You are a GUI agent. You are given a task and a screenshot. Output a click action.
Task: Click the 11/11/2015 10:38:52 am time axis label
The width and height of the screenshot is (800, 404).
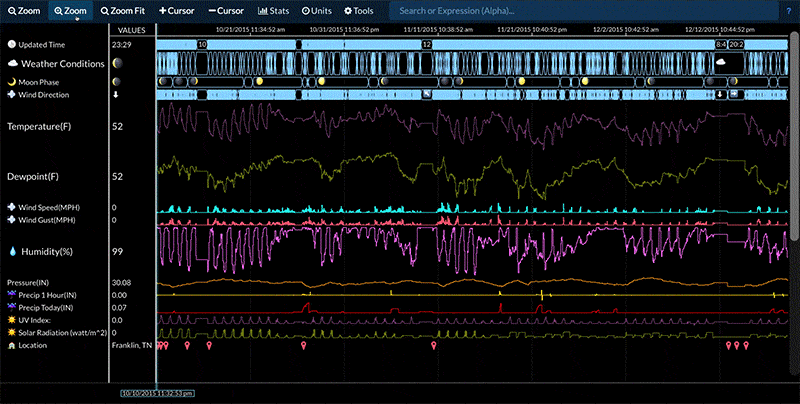point(438,30)
